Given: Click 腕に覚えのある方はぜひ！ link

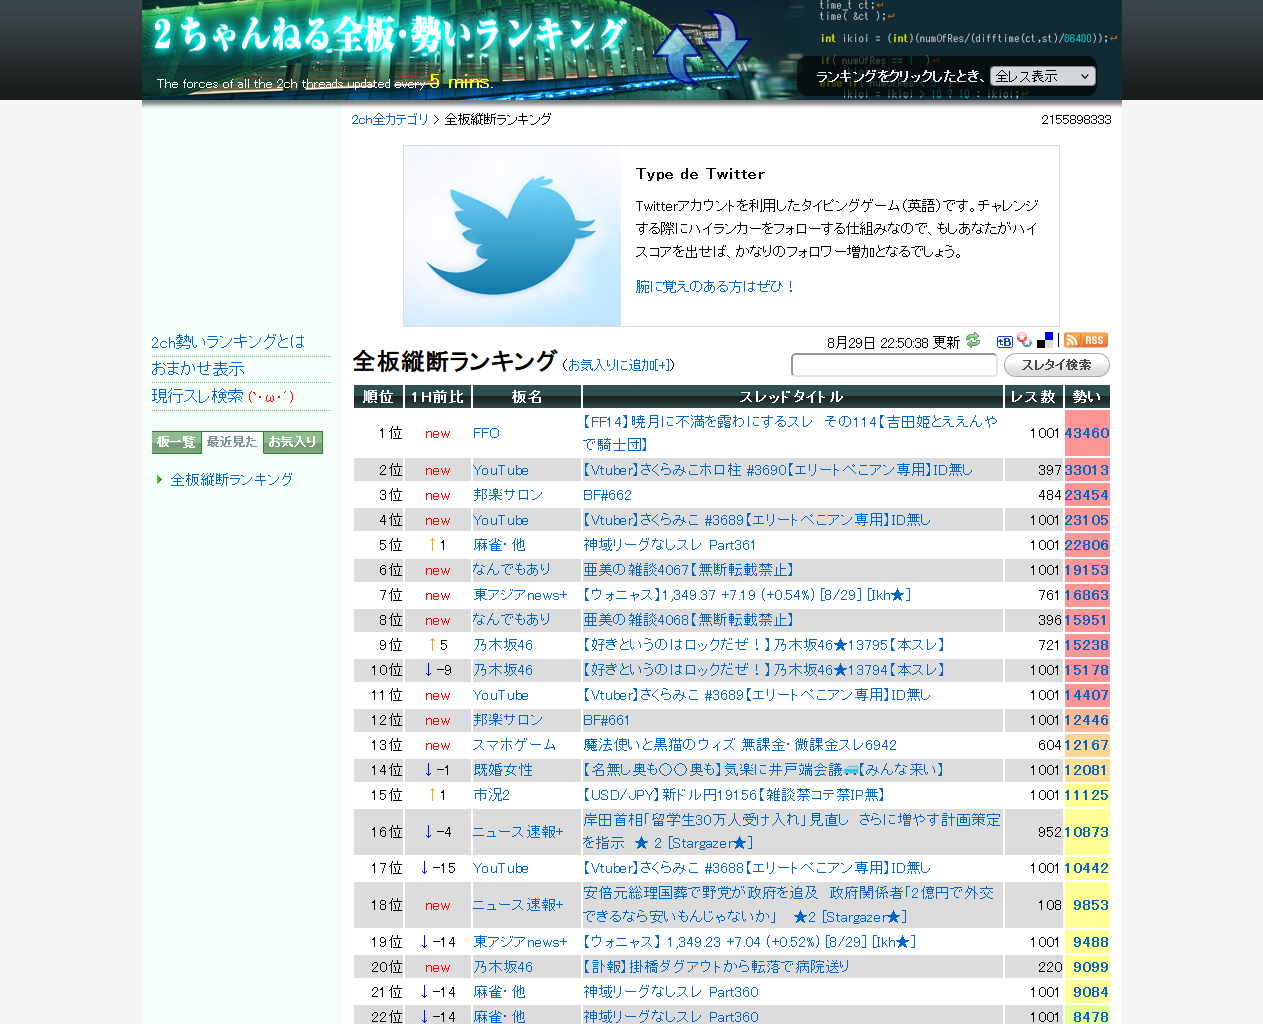Looking at the screenshot, I should pyautogui.click(x=716, y=286).
